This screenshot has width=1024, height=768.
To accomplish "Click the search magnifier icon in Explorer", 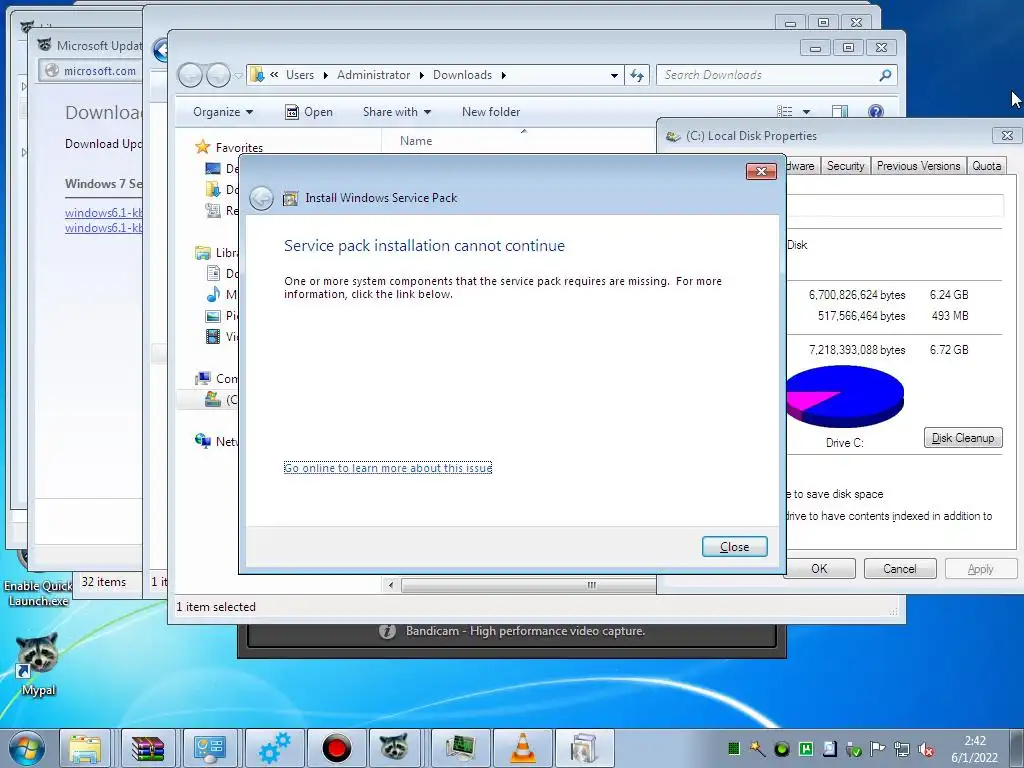I will click(x=886, y=75).
